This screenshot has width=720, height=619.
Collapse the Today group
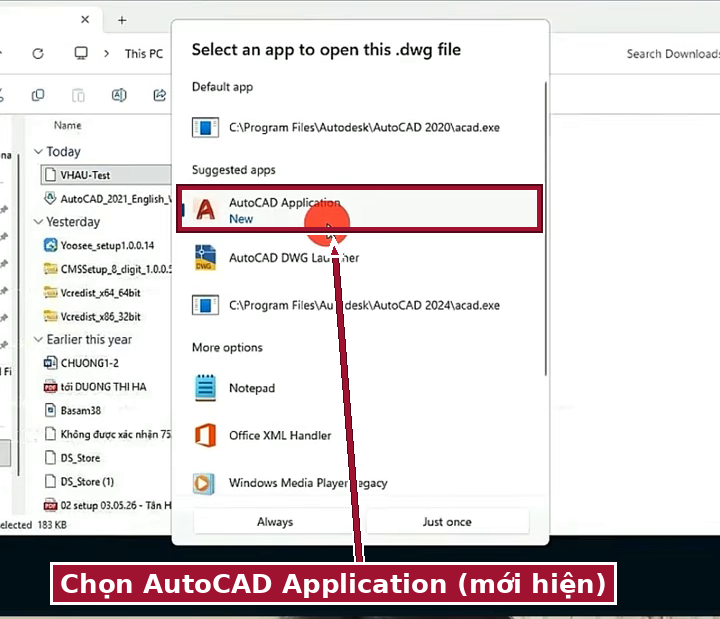39,152
